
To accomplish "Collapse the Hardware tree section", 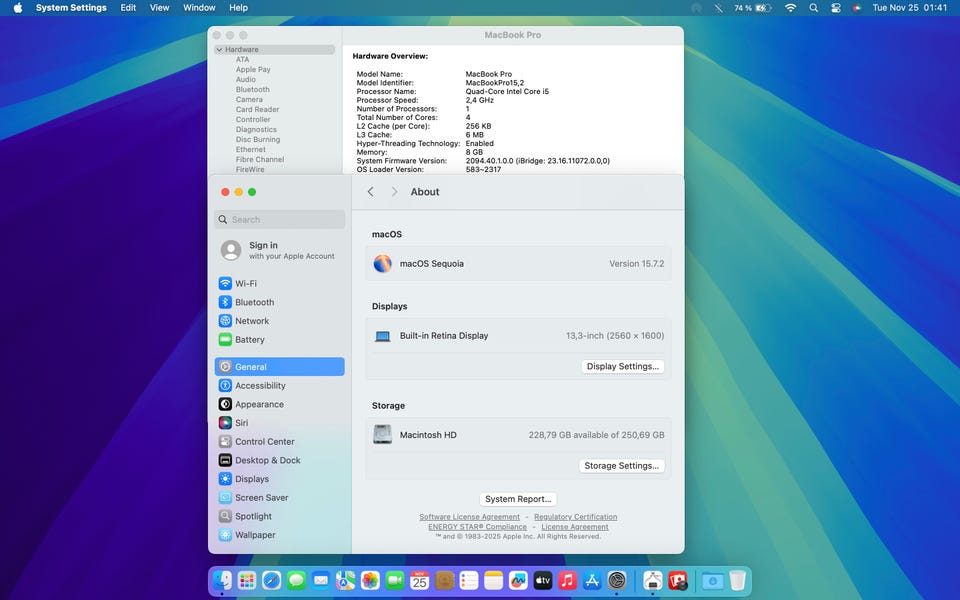I will (219, 49).
